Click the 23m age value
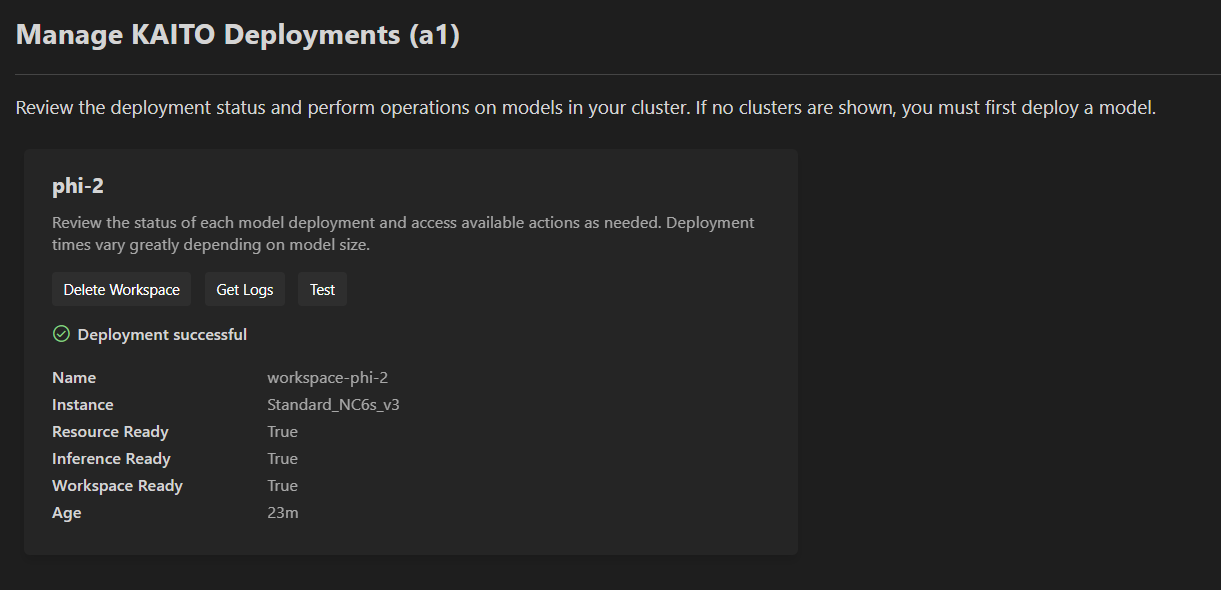This screenshot has height=590, width=1221. [x=283, y=513]
